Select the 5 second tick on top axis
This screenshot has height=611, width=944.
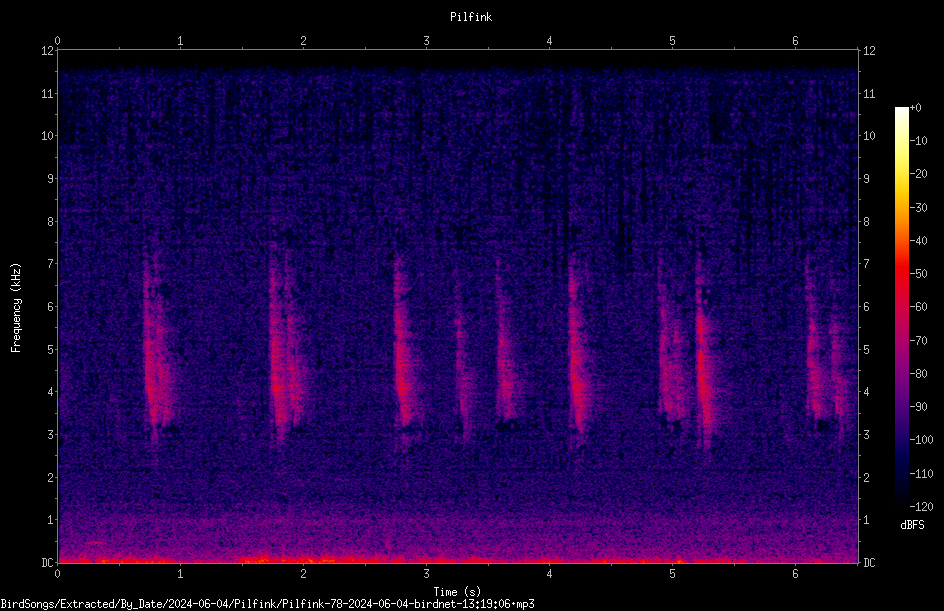click(x=672, y=41)
